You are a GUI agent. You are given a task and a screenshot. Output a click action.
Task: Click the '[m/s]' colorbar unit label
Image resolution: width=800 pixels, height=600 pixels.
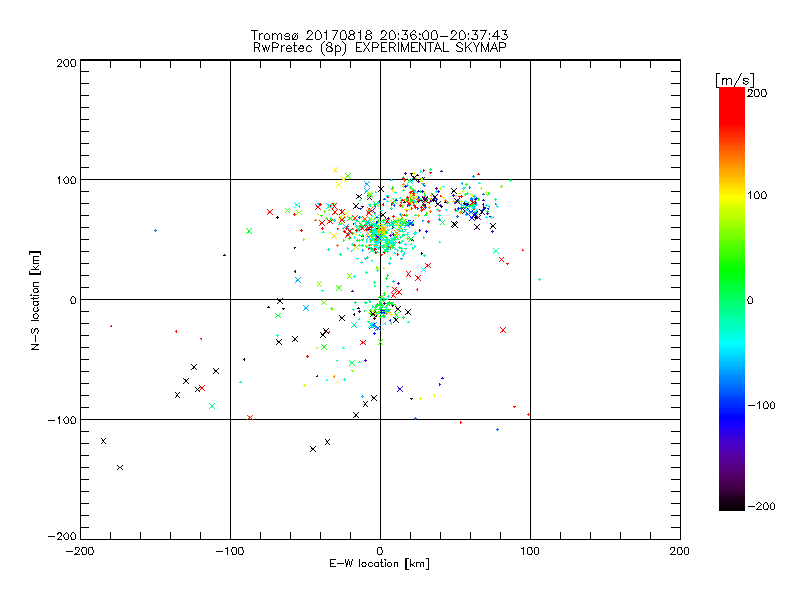pyautogui.click(x=735, y=80)
